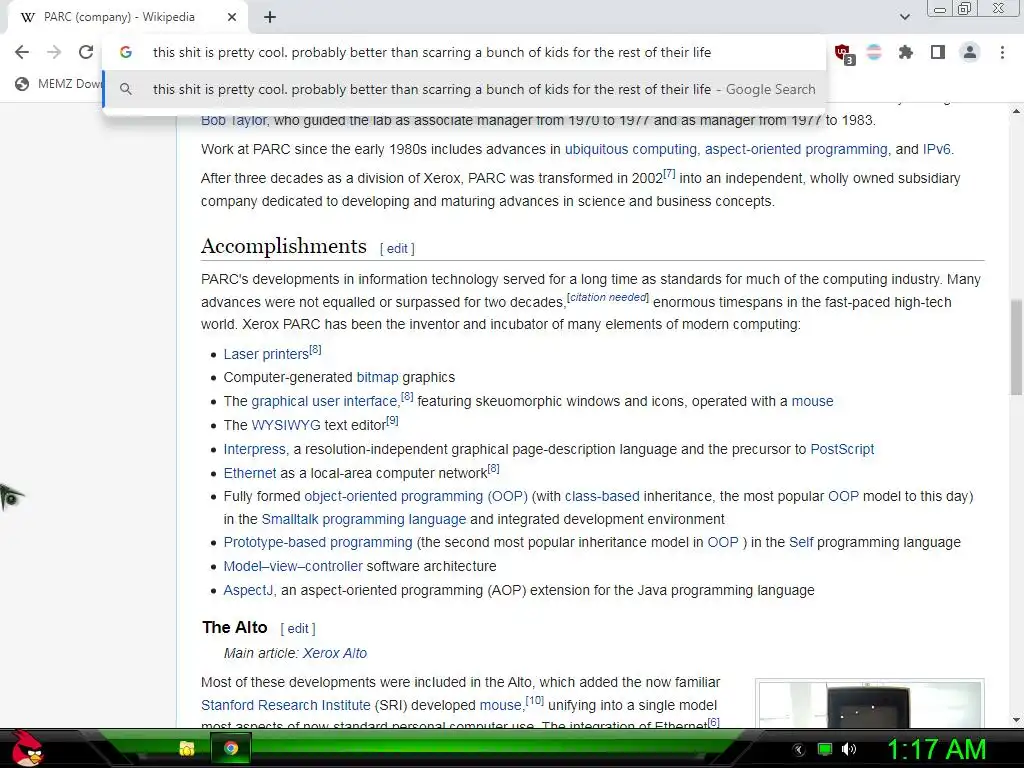
Task: Open the AspectJ link
Action: [248, 590]
